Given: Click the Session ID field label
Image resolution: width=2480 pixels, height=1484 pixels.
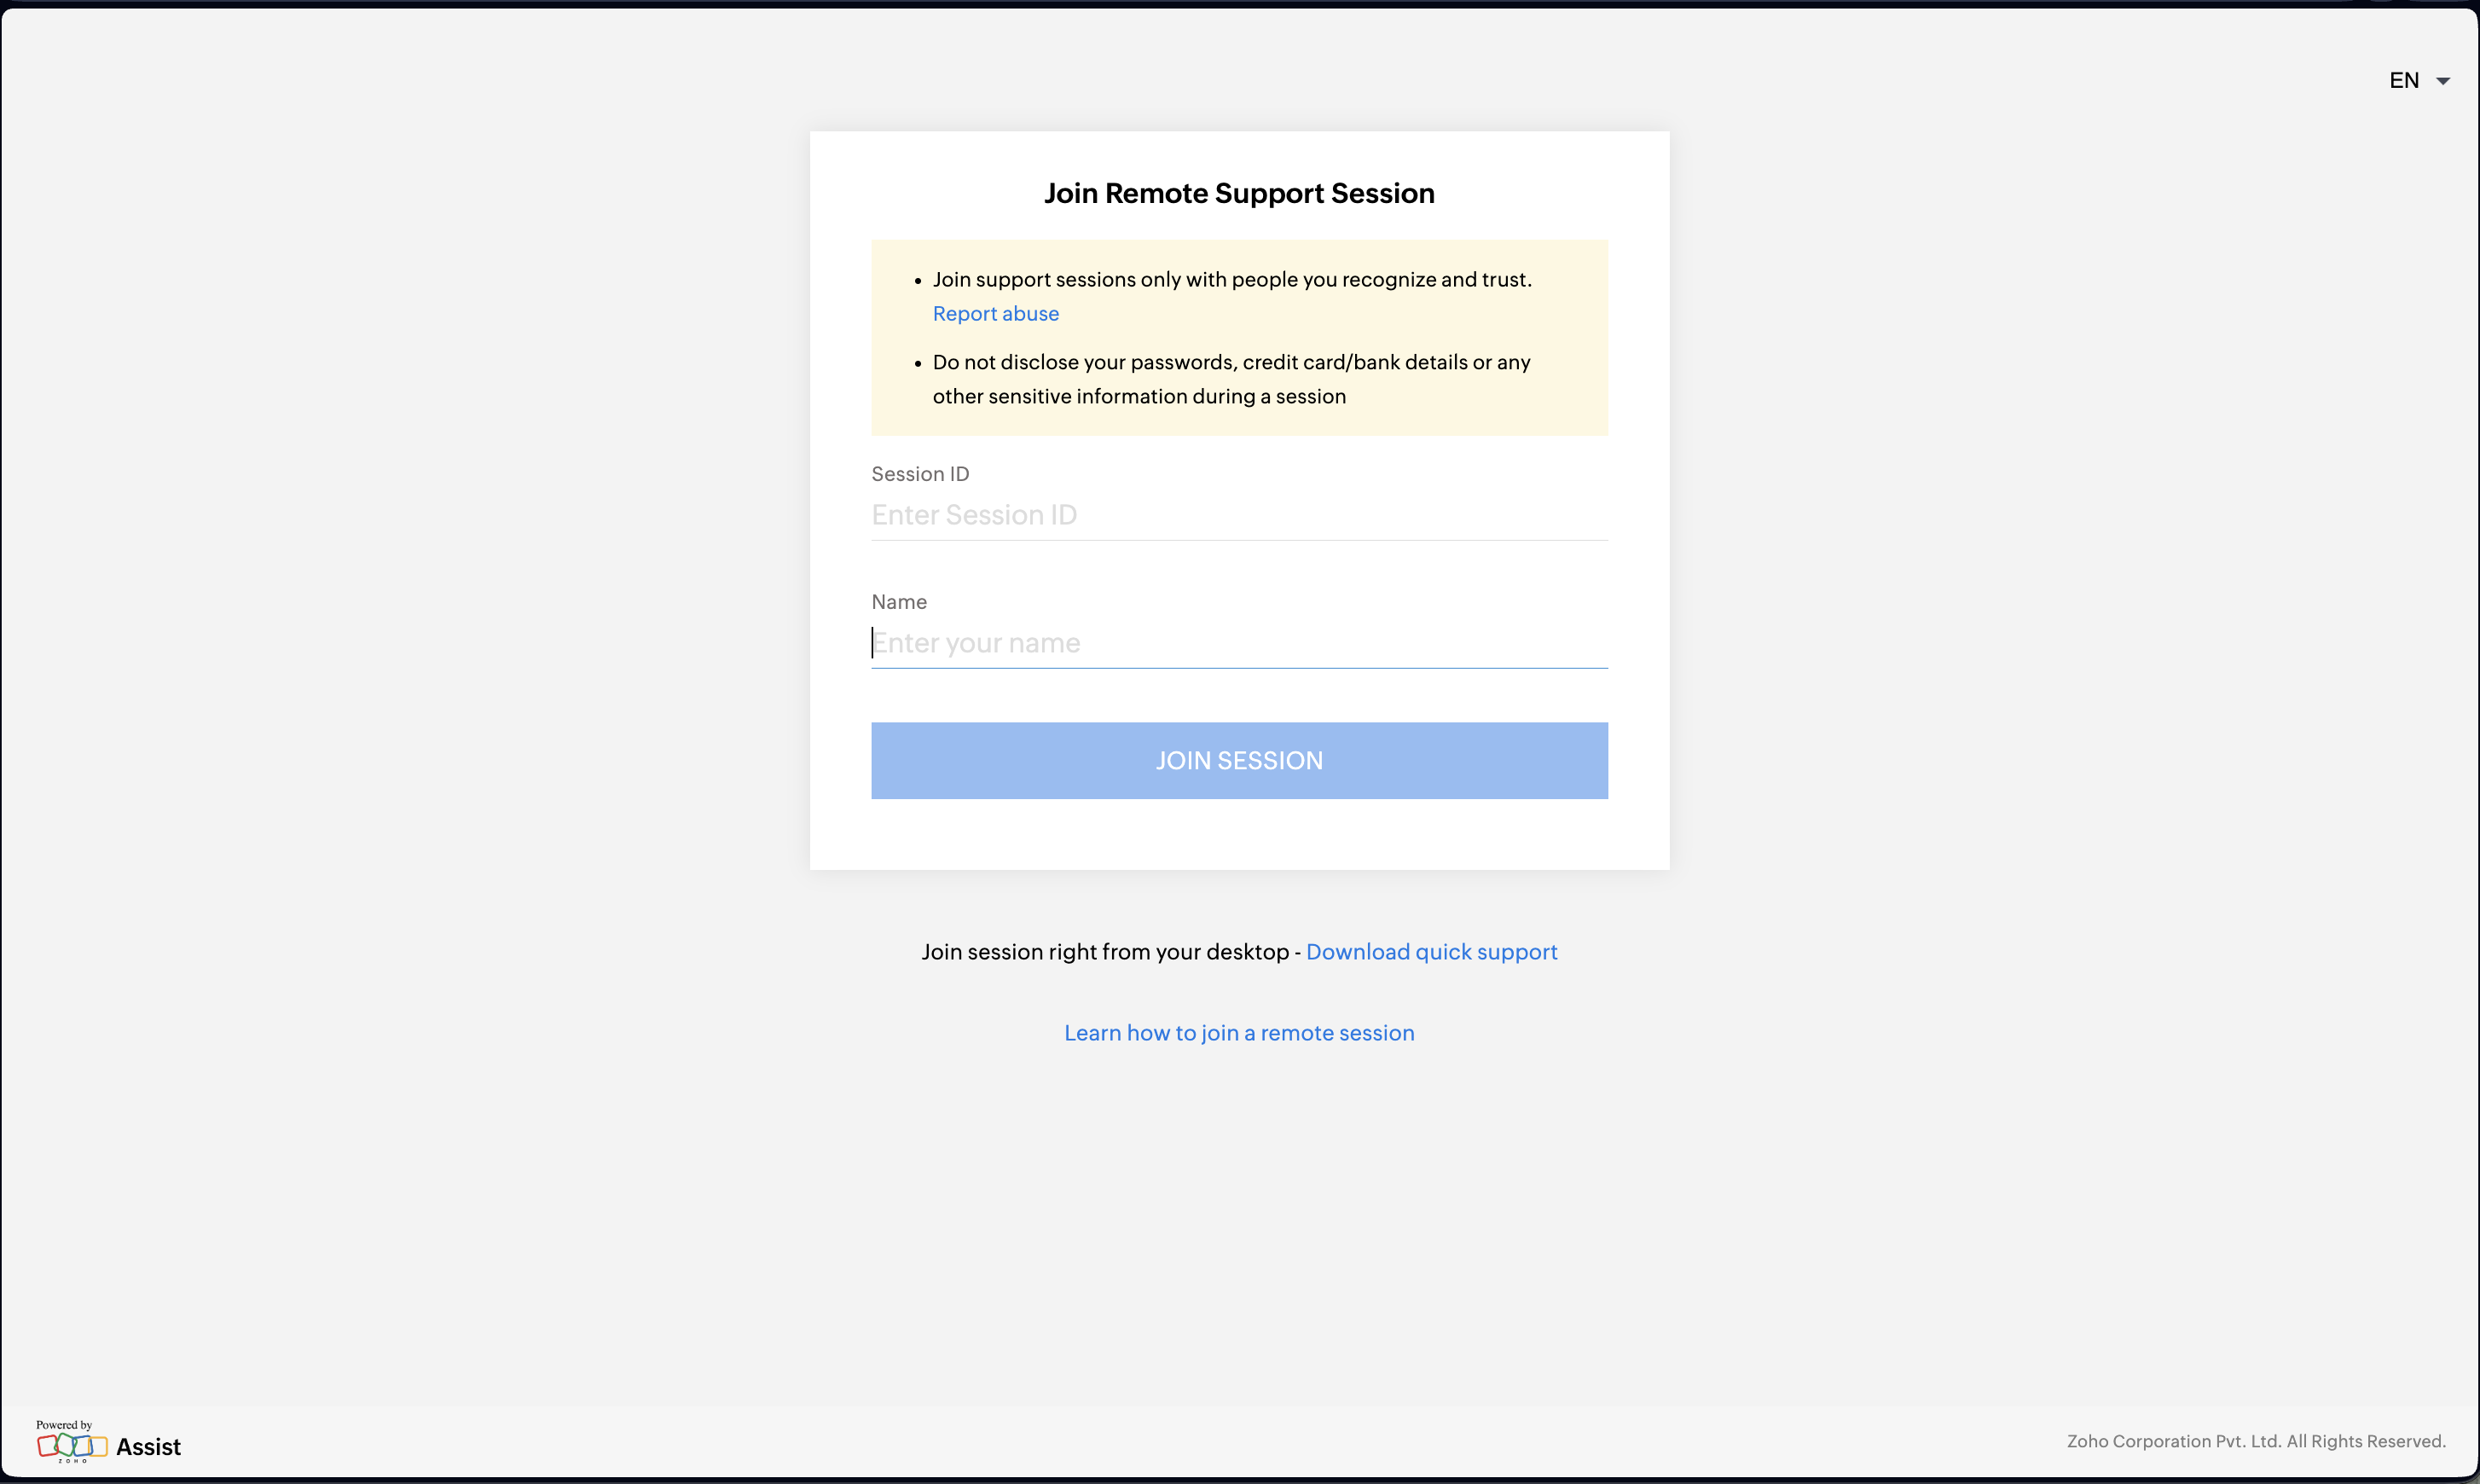Looking at the screenshot, I should 920,474.
